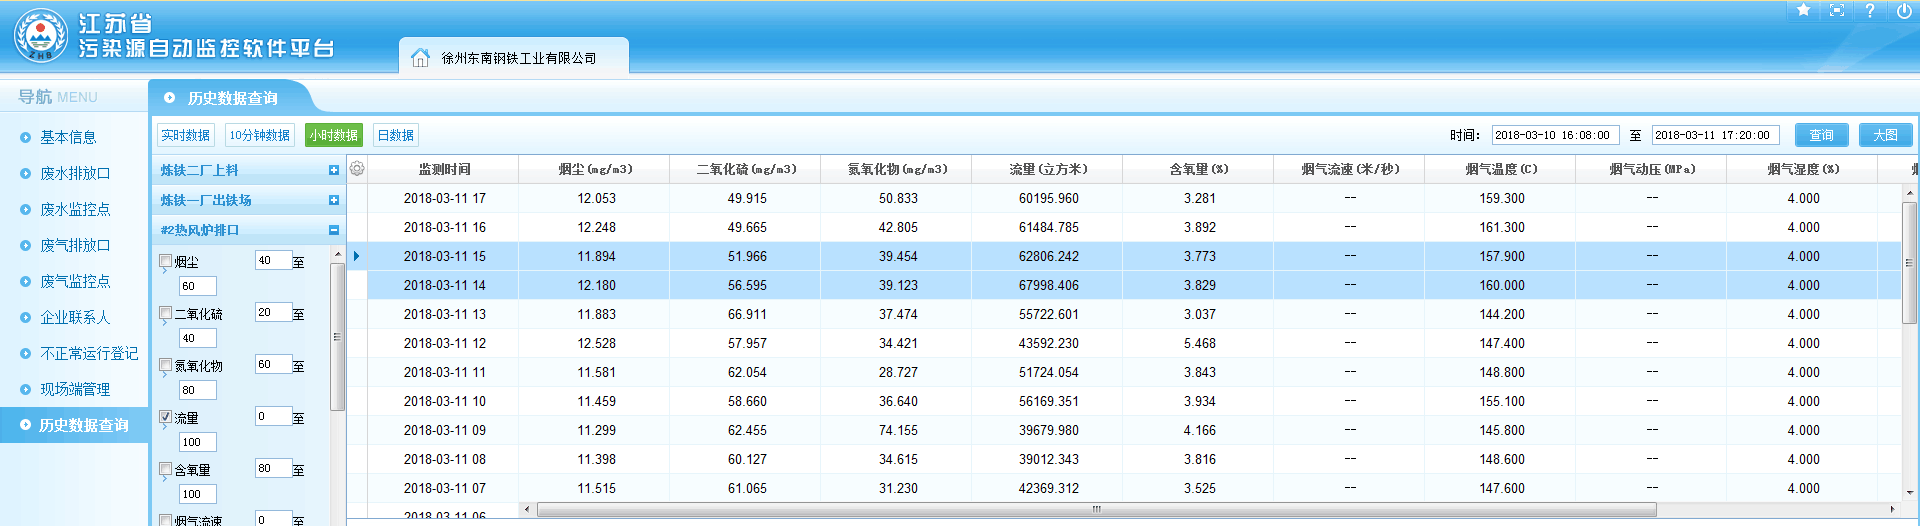
Task: Click bullet icon in 历史数据查询 tab header
Action: coord(169,98)
